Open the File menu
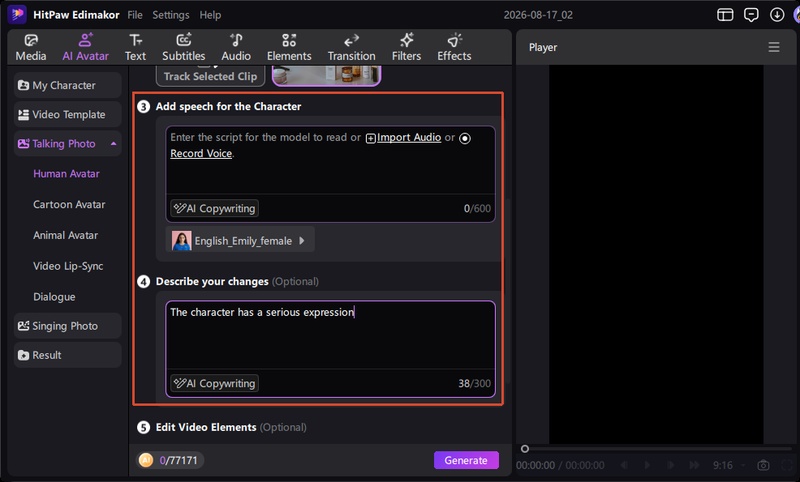This screenshot has width=800, height=482. [135, 15]
